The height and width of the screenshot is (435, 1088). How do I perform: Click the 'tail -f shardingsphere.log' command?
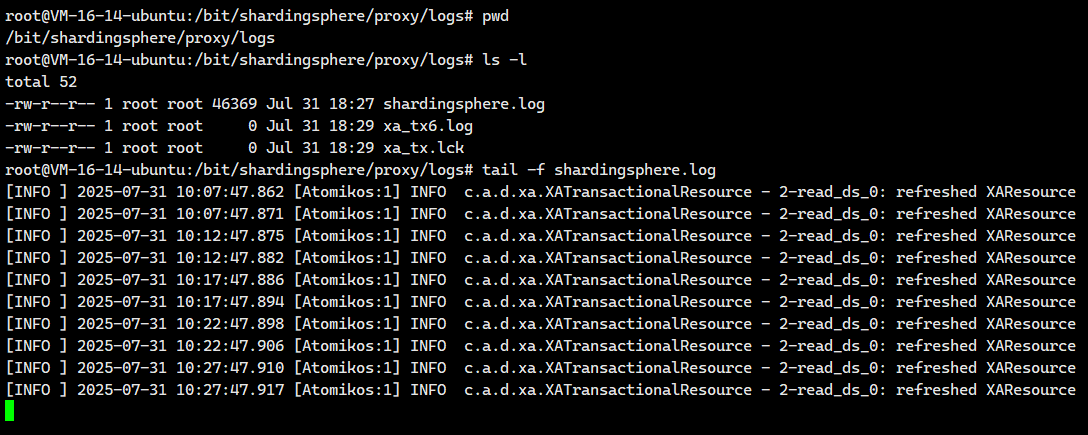[x=599, y=170]
